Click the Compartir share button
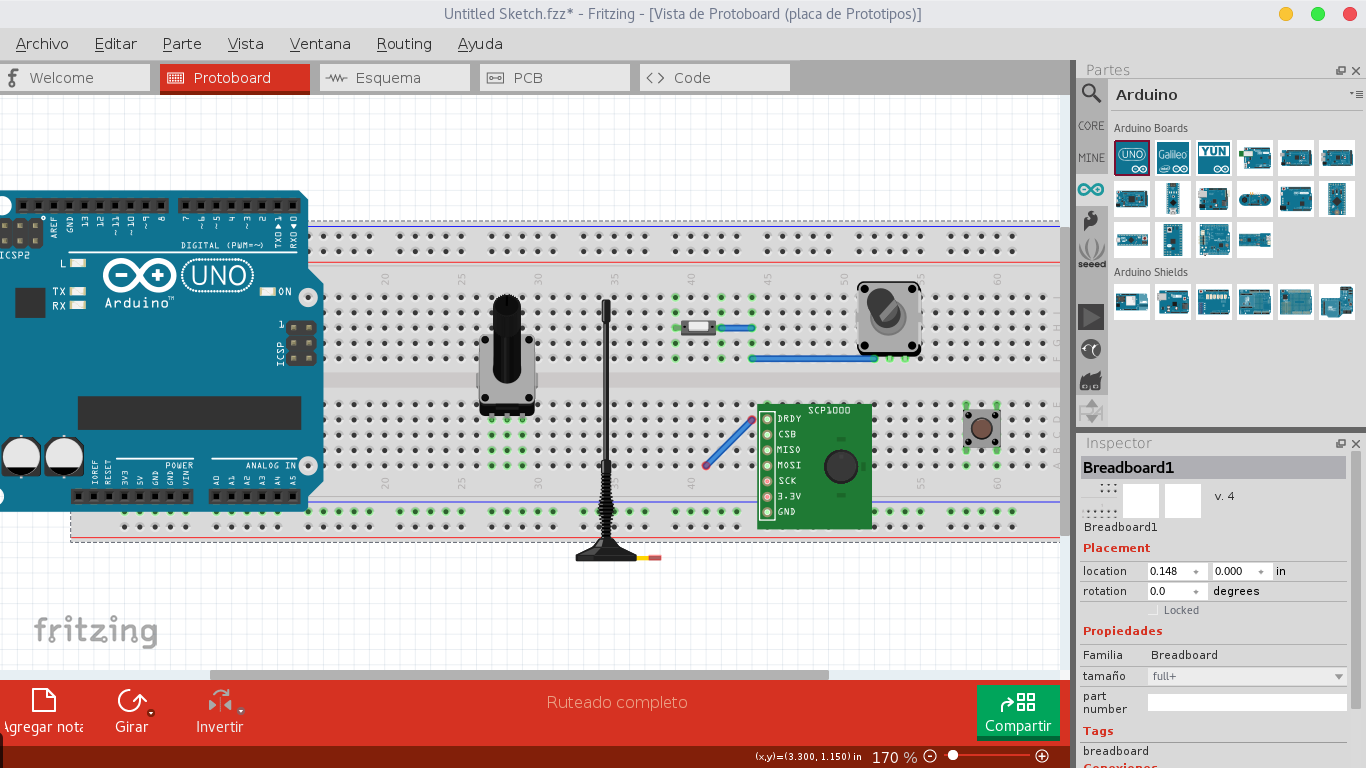 coord(1018,712)
